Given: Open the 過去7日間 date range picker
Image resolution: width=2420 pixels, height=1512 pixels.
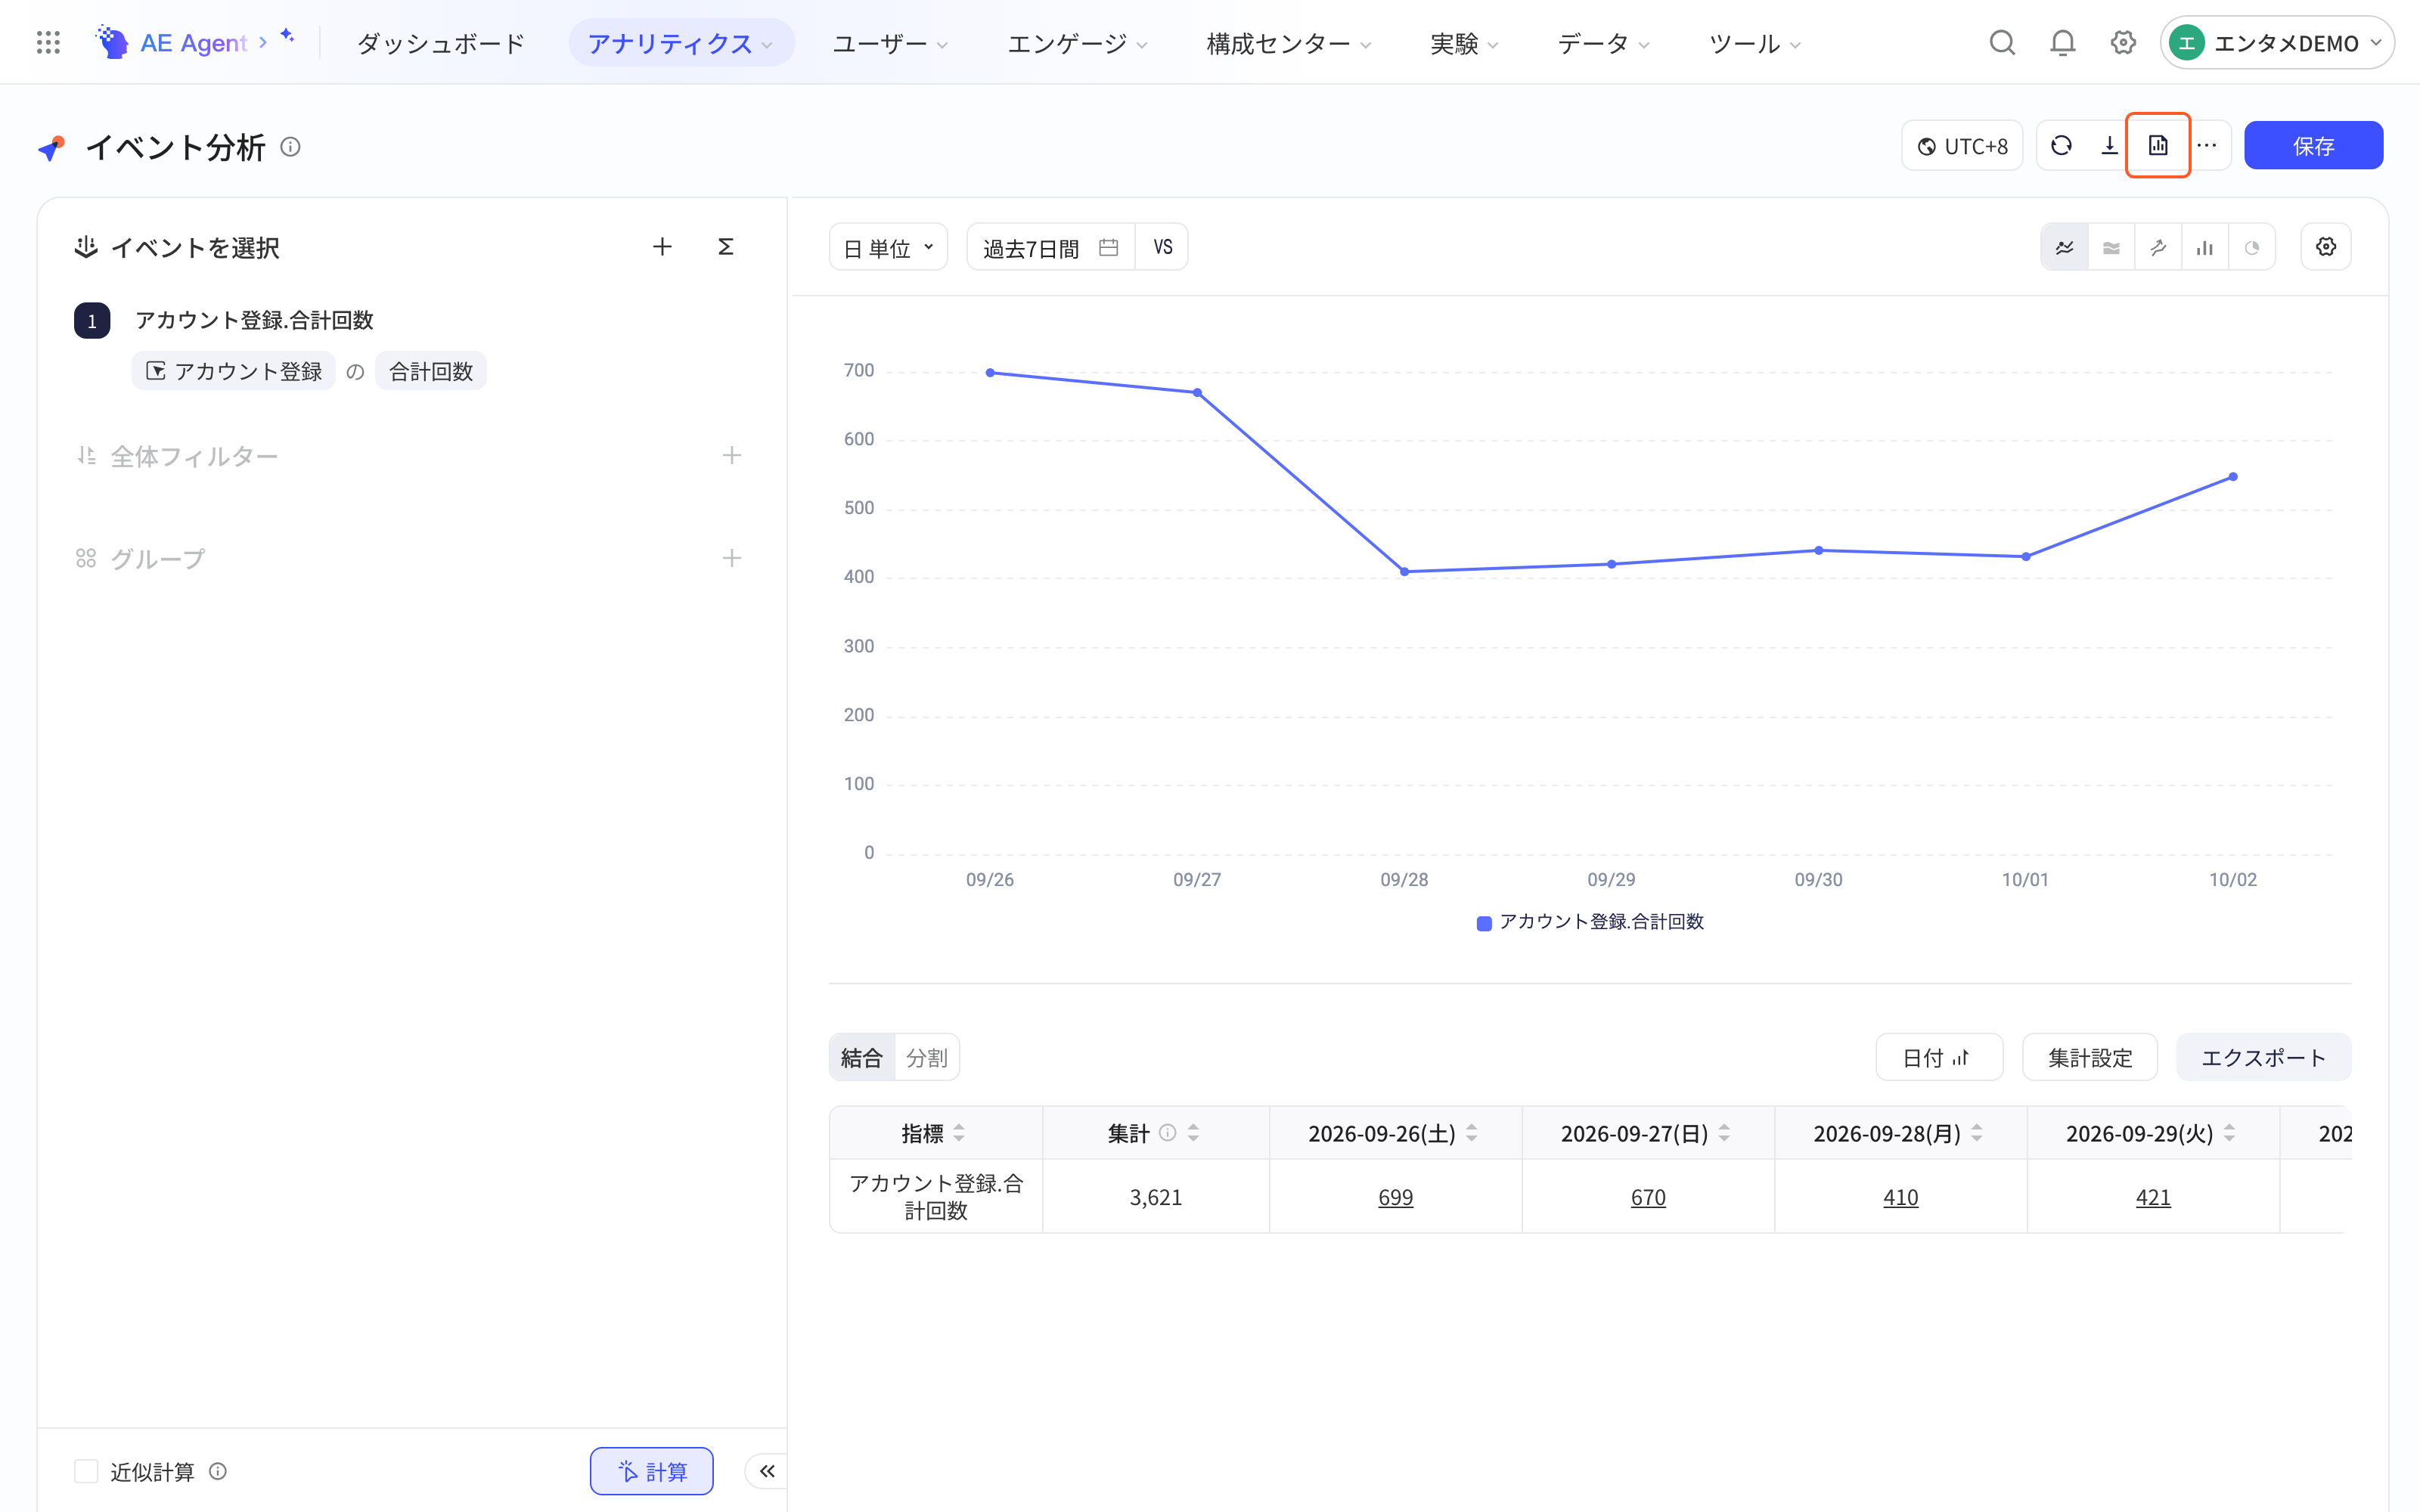Looking at the screenshot, I should coord(1050,247).
